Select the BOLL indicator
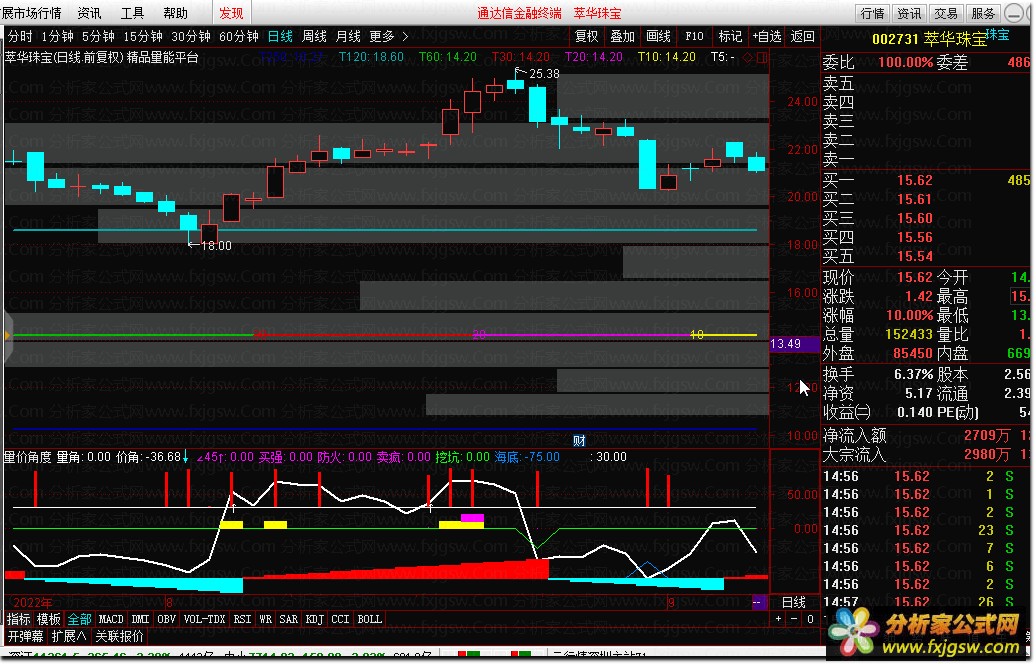Image resolution: width=1036 pixels, height=664 pixels. pyautogui.click(x=369, y=619)
